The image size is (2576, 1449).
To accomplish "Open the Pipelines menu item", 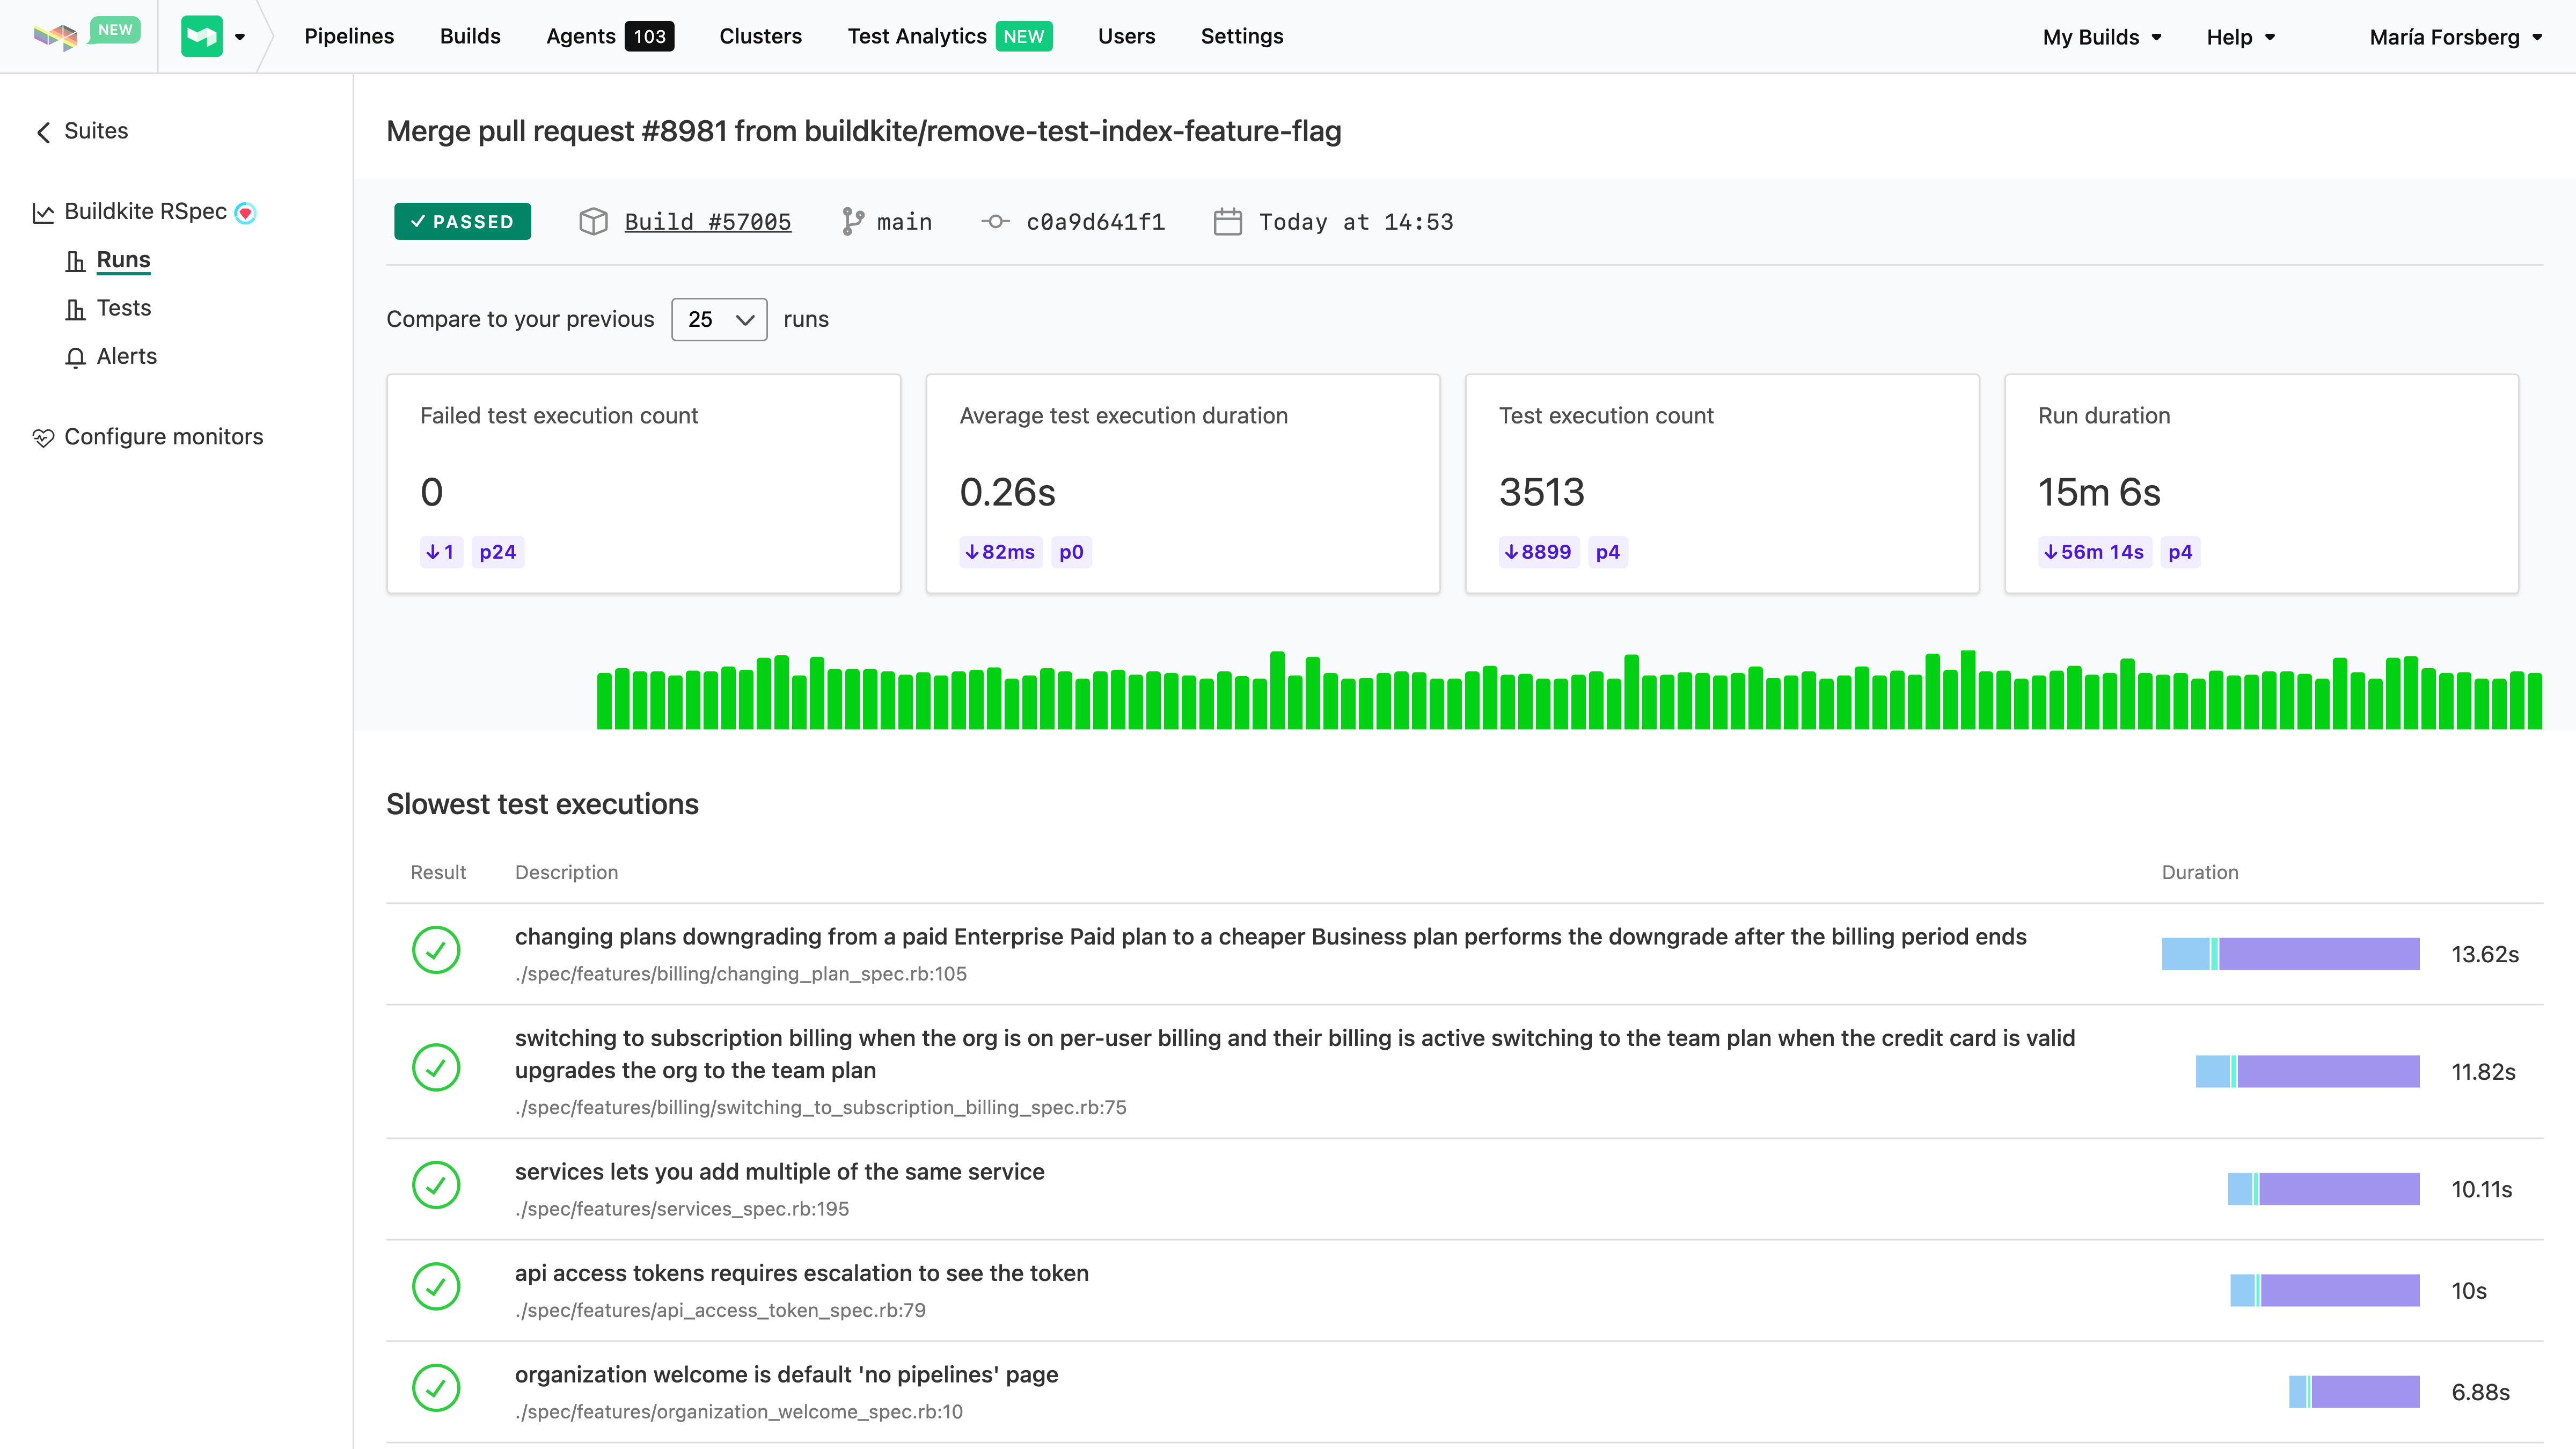I will click(x=349, y=36).
